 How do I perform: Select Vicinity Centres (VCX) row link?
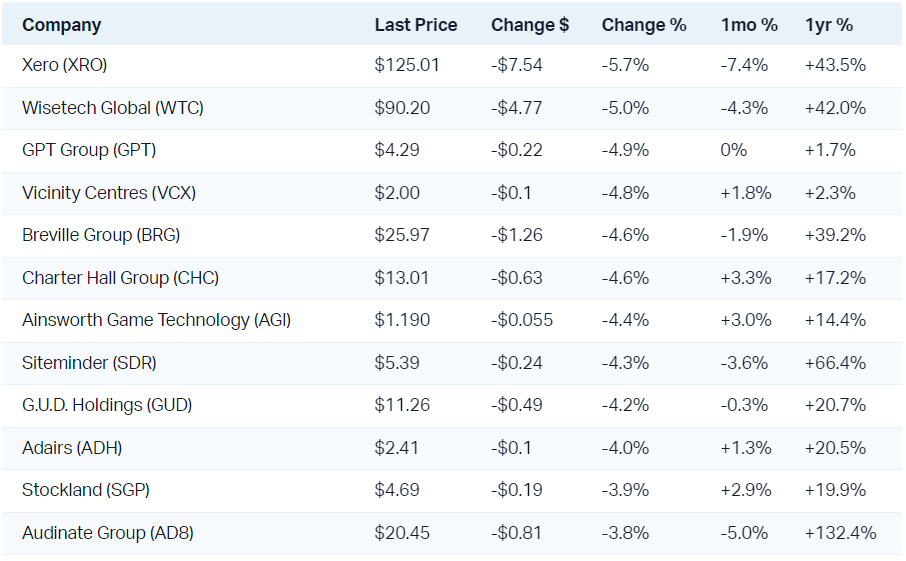pos(109,193)
